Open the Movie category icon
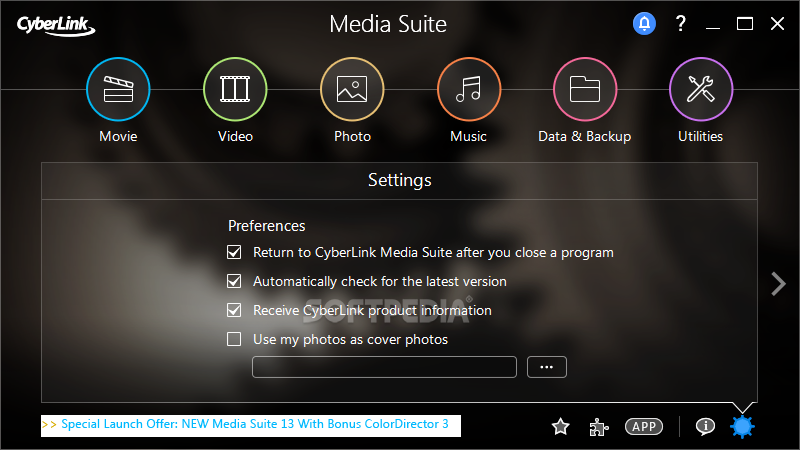 tap(118, 89)
